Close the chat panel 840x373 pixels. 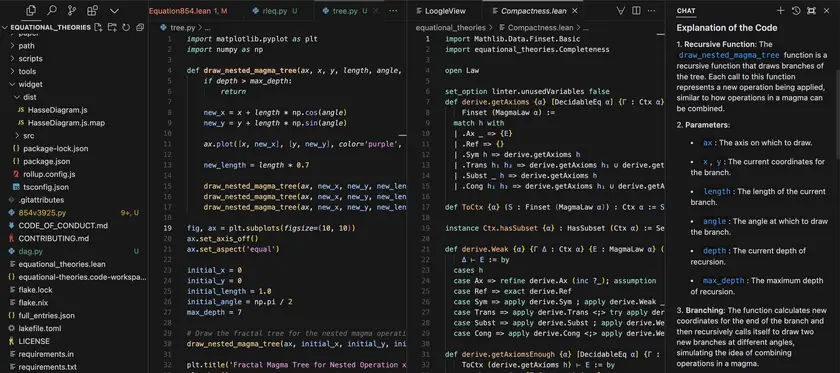[x=826, y=11]
